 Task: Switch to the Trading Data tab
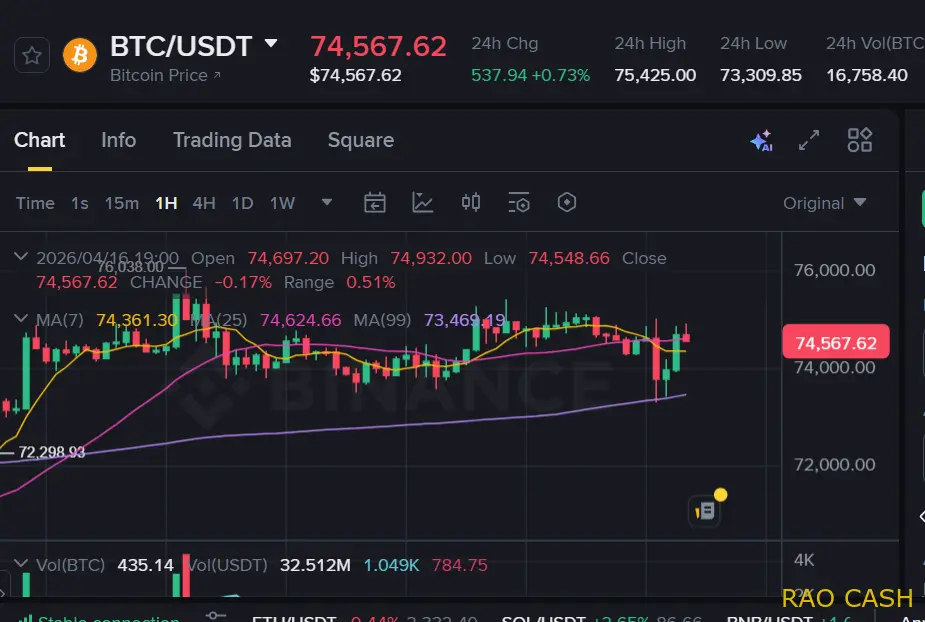click(x=232, y=141)
